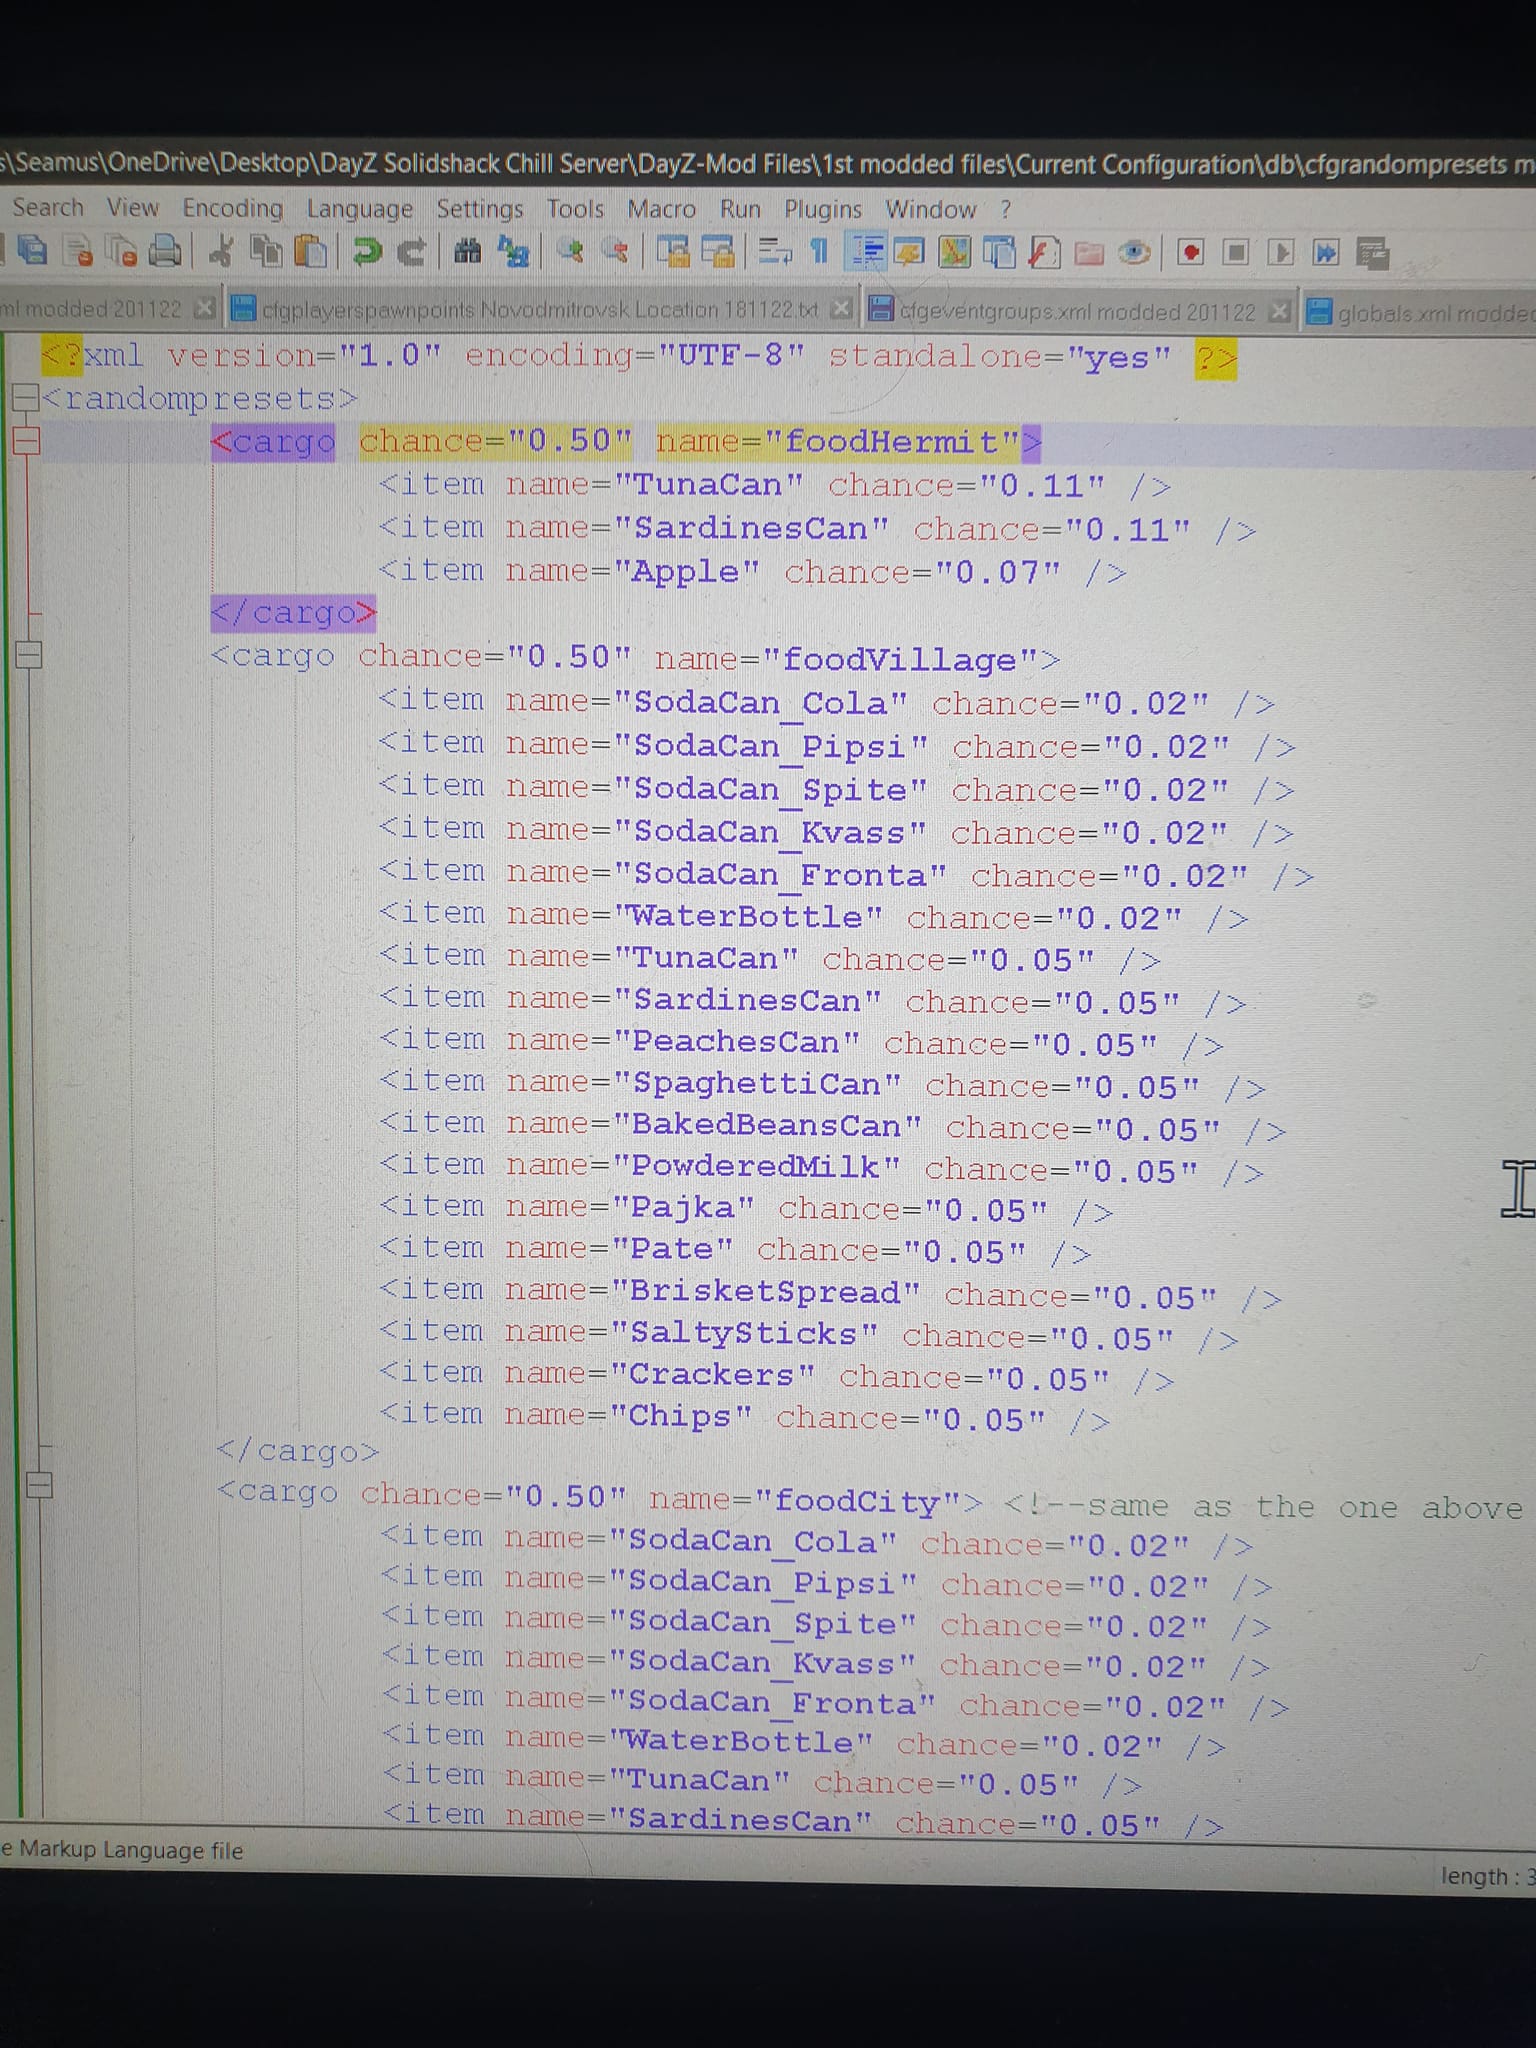Viewport: 1536px width, 2048px height.
Task: Undo with the green arrow icon
Action: pyautogui.click(x=368, y=251)
